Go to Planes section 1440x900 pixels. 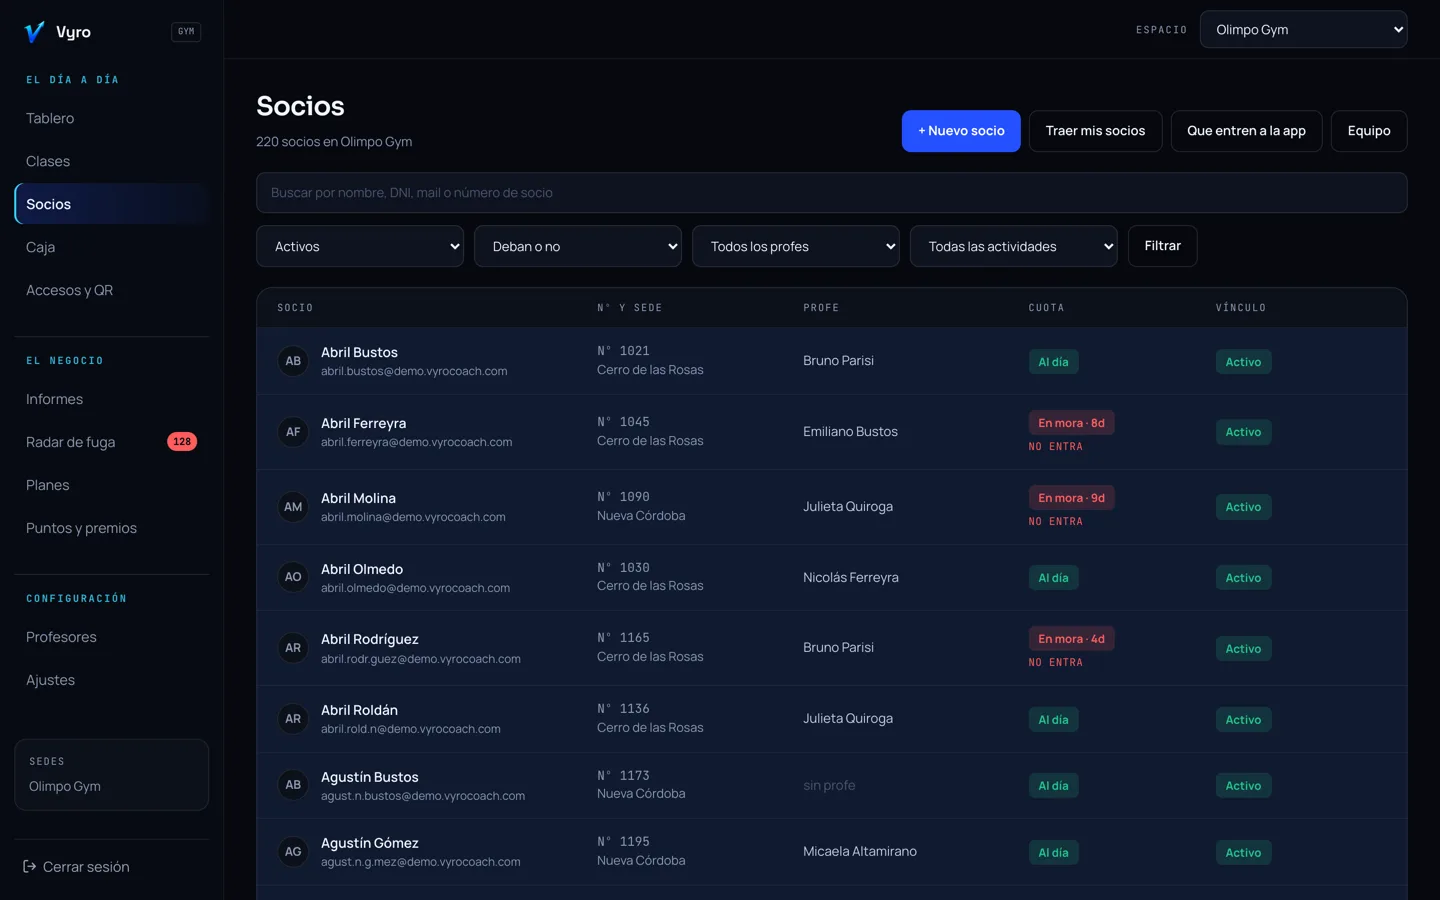(112, 485)
